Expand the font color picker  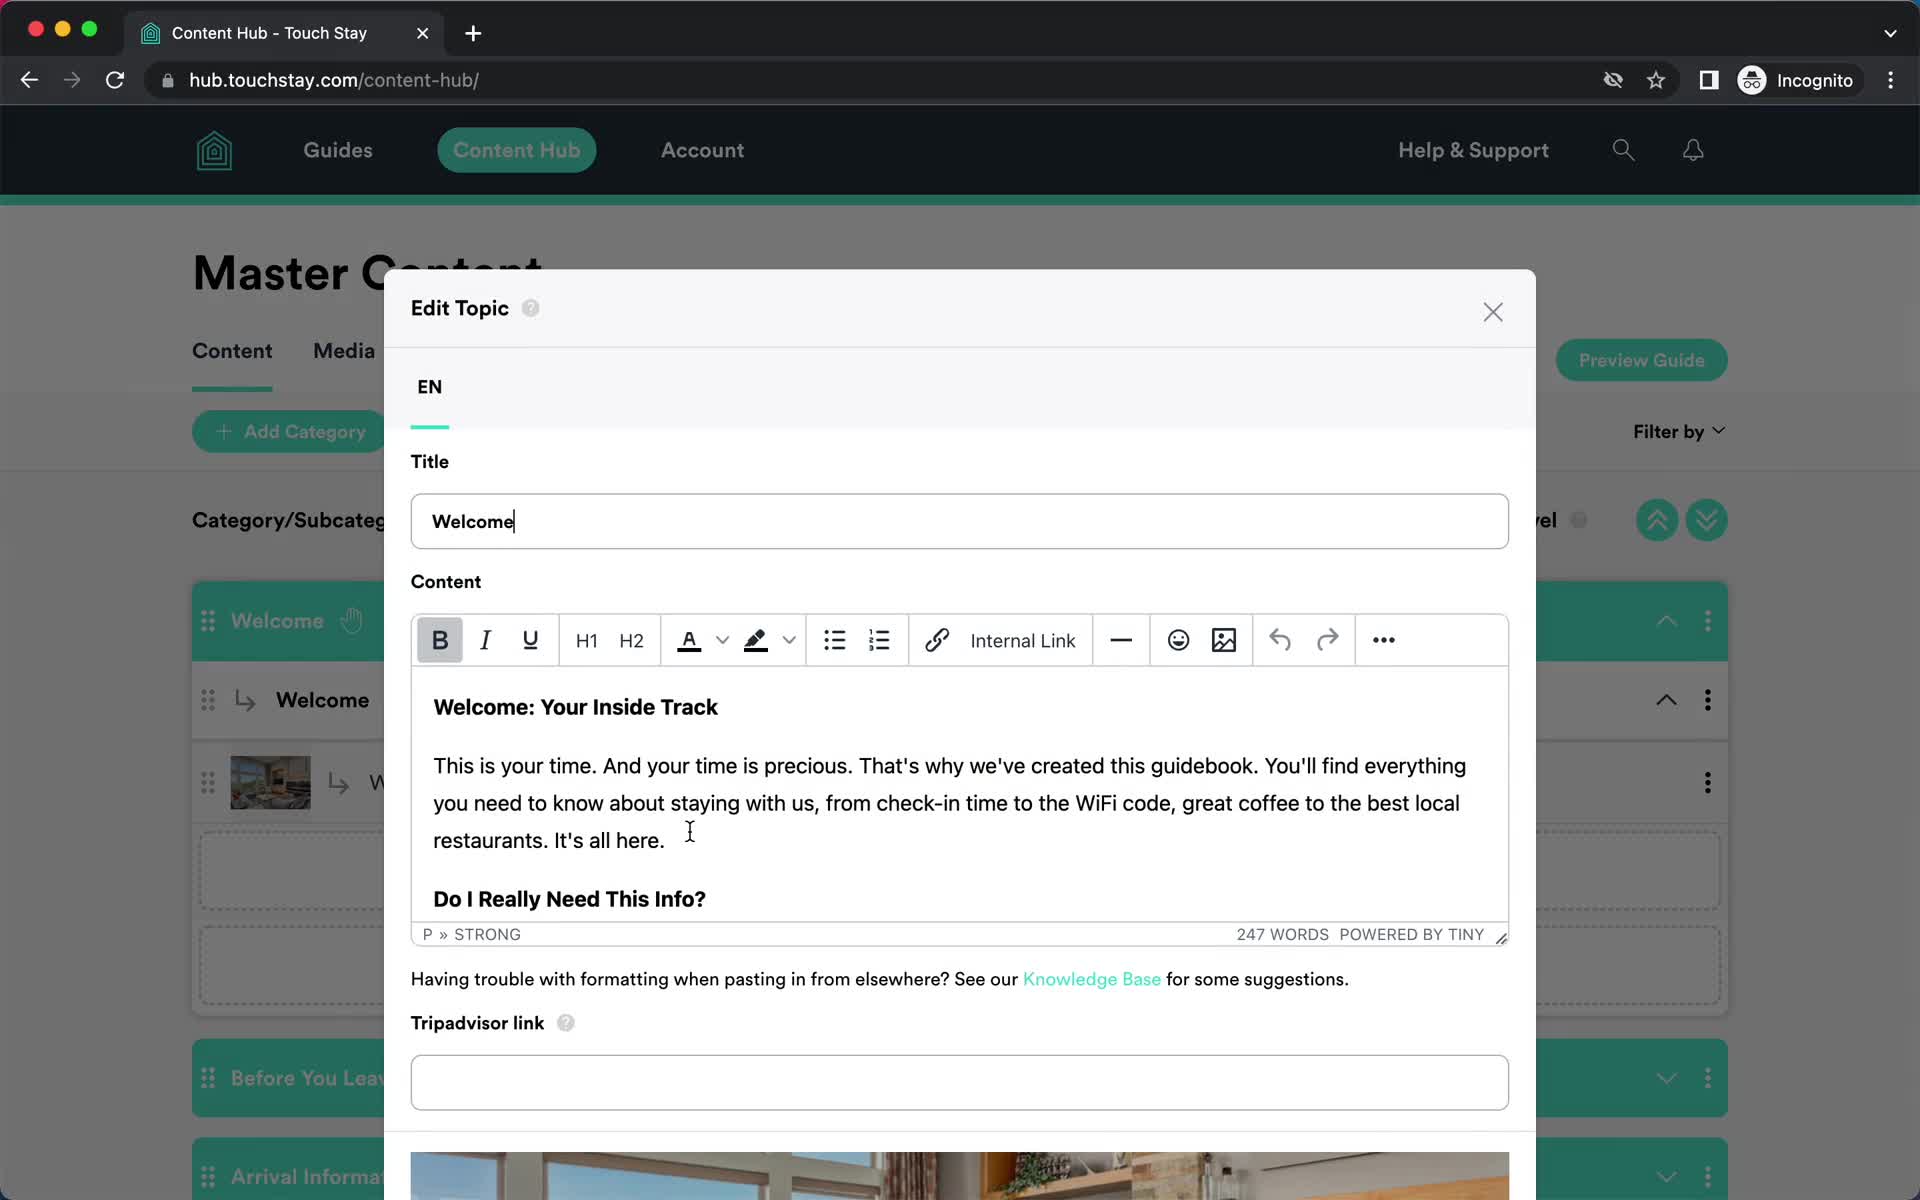(720, 639)
